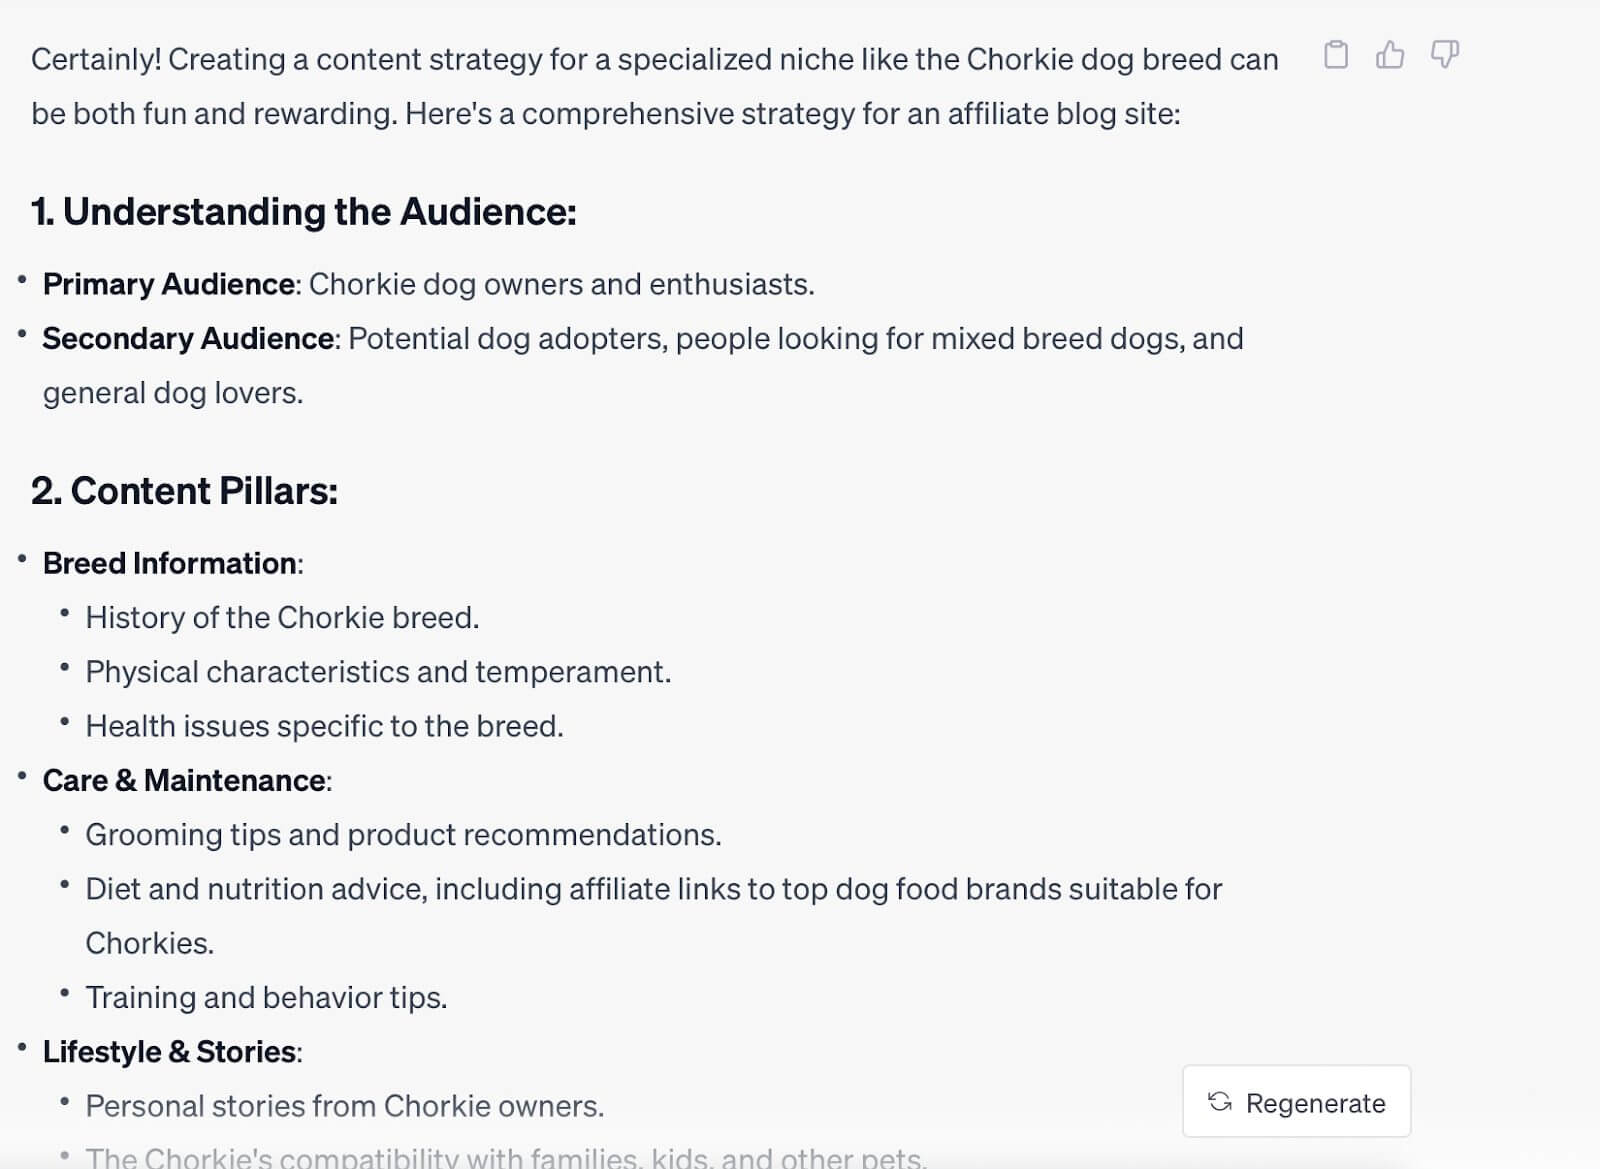Click "Health issues specific to the breed." line

pyautogui.click(x=325, y=726)
